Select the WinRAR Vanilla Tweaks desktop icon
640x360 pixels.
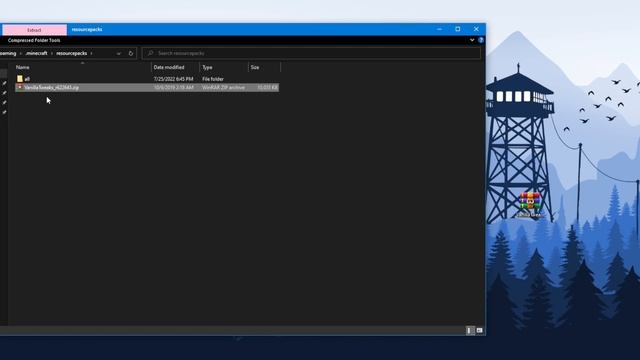pos(530,205)
